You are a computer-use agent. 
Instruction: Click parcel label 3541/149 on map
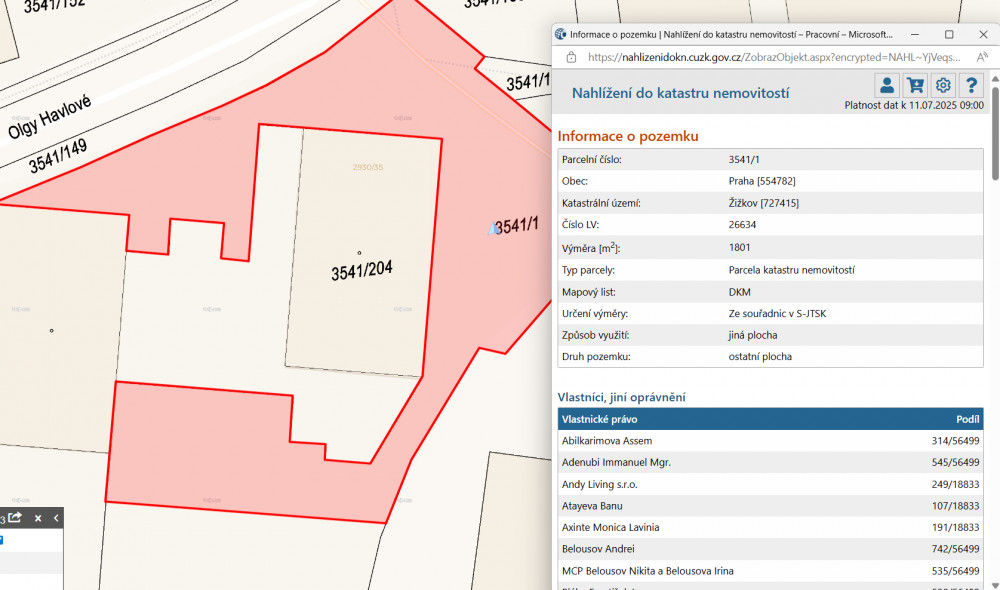pos(58,157)
